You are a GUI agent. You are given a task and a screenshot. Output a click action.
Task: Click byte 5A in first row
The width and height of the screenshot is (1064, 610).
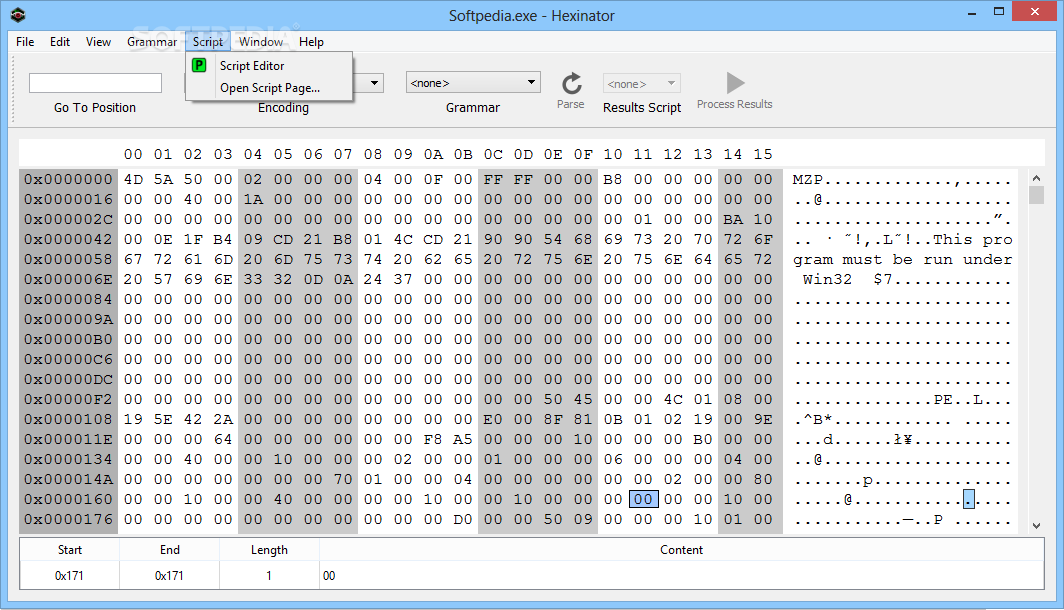coord(163,179)
